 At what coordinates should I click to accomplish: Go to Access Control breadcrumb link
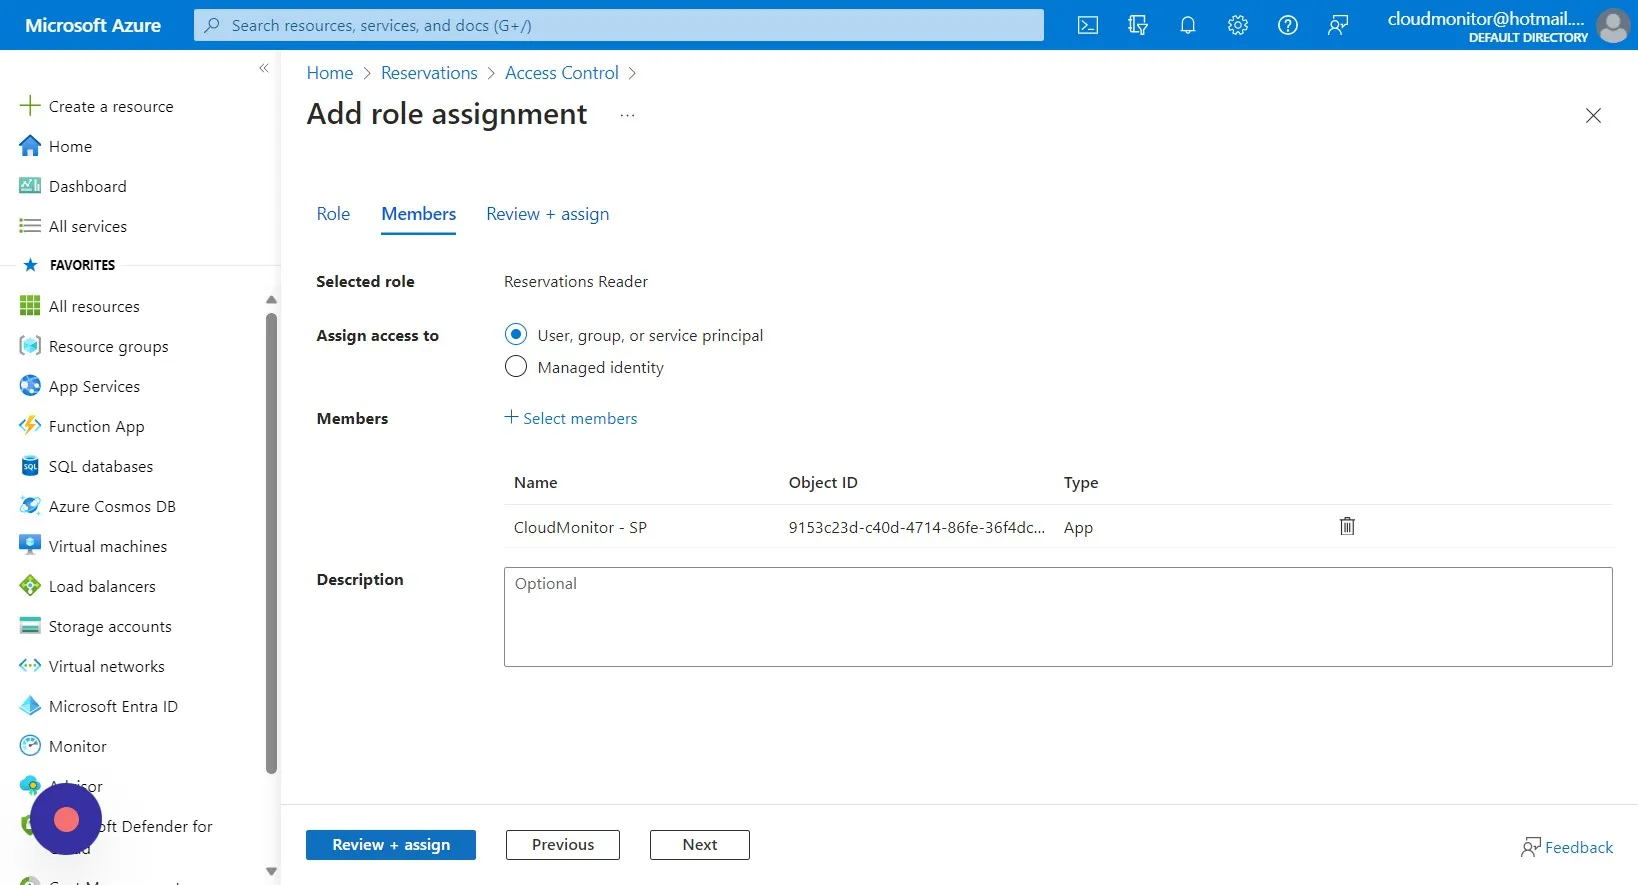[x=561, y=73]
